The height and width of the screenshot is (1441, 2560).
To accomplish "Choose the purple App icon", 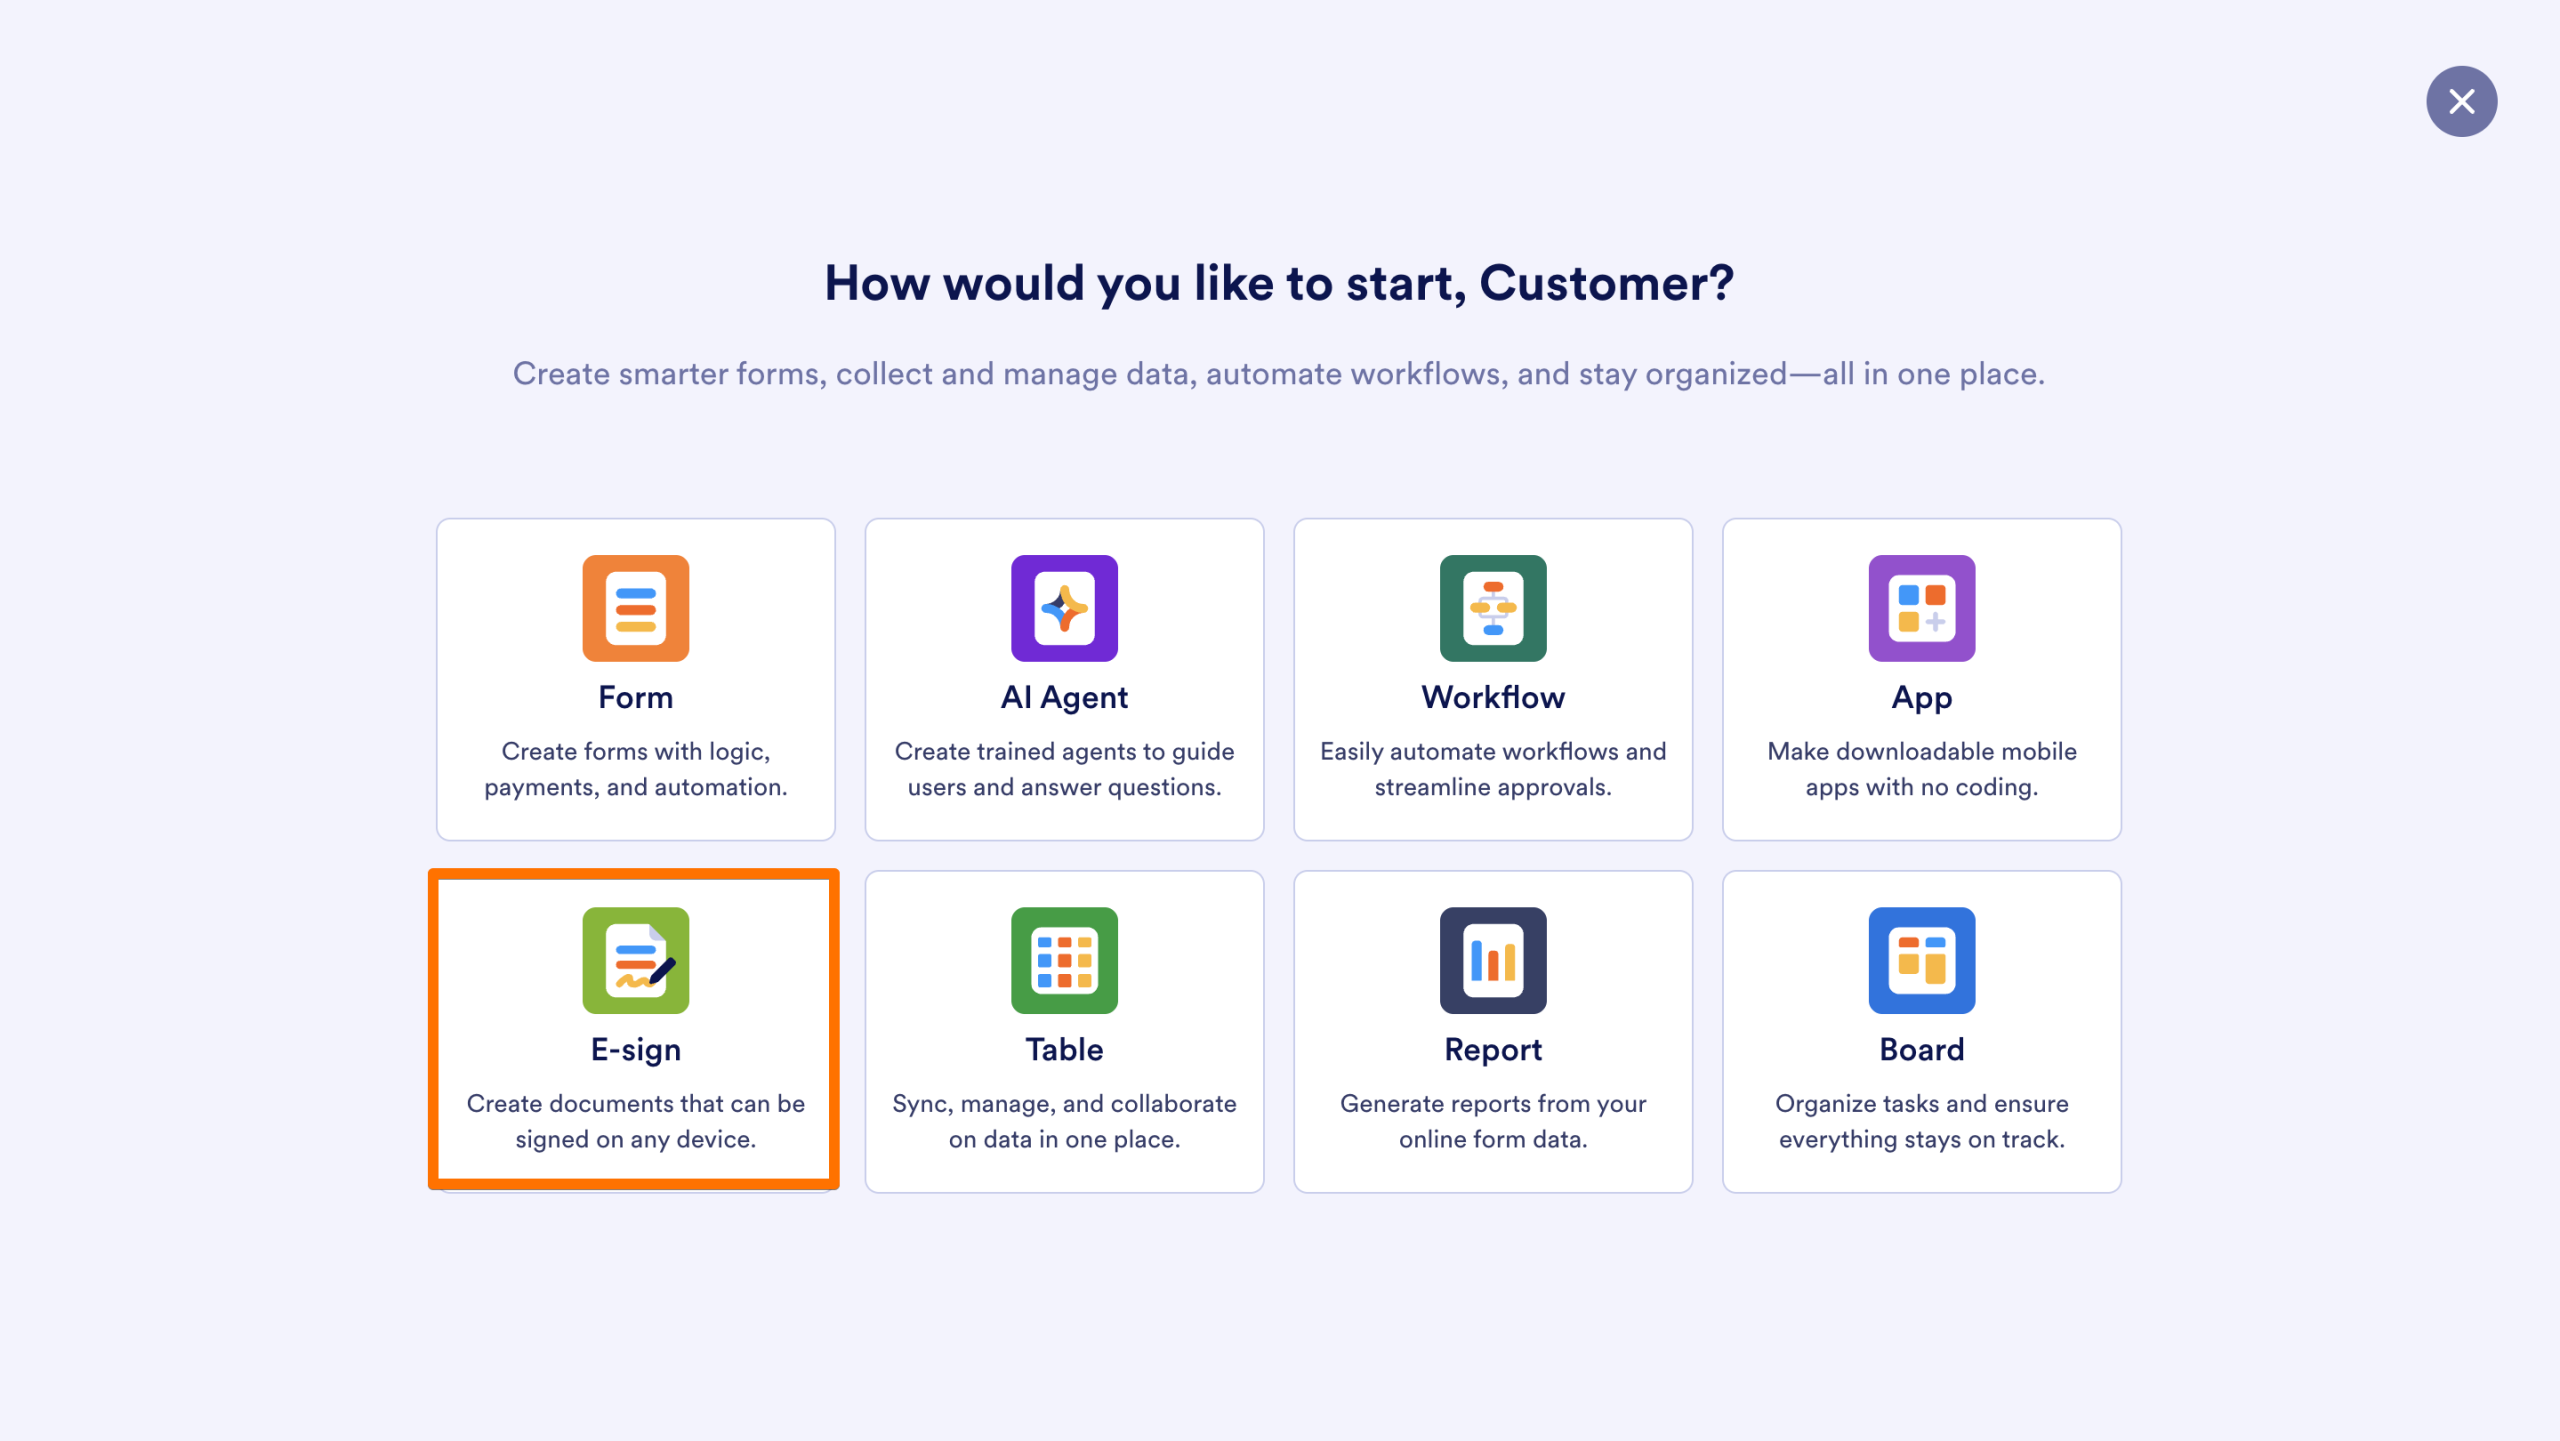I will 1921,608.
